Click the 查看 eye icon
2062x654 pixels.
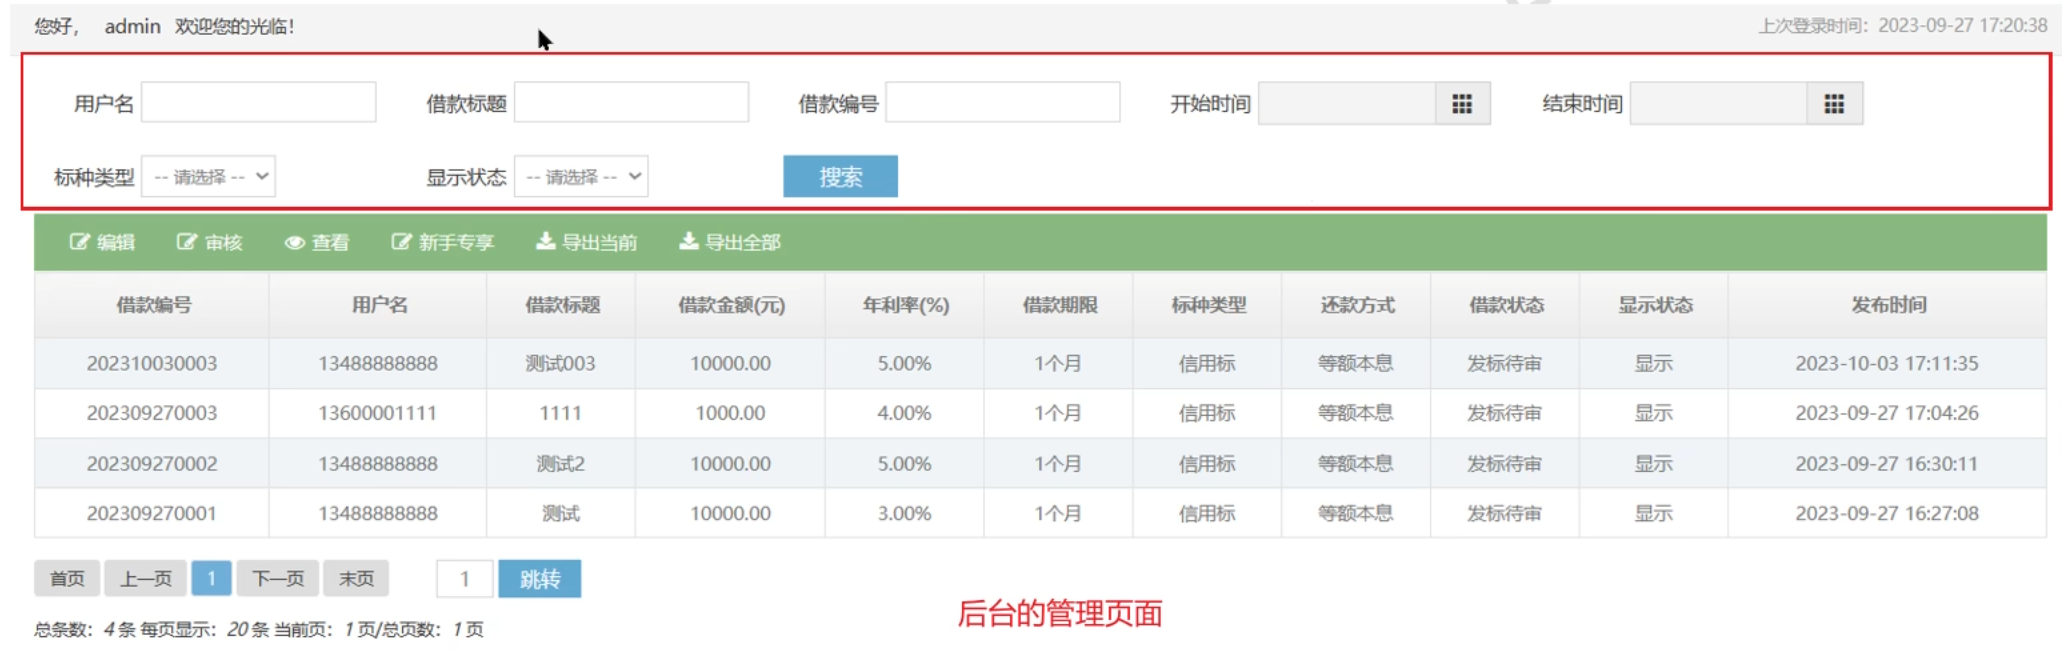click(294, 243)
